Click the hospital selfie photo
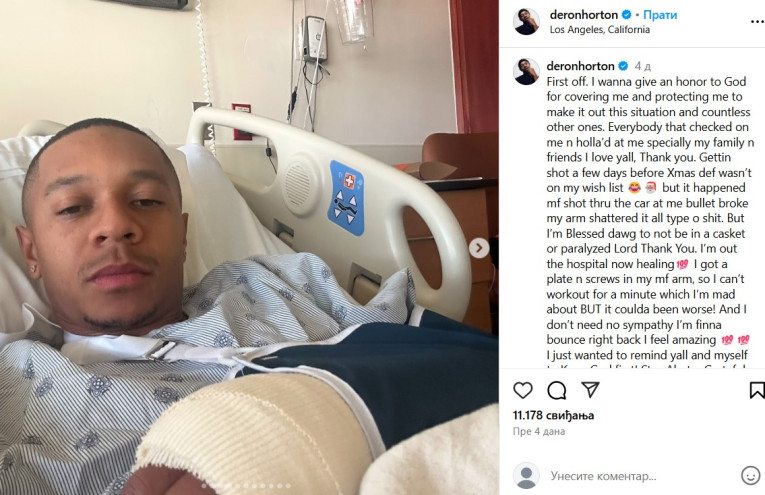The image size is (765, 495). pyautogui.click(x=249, y=247)
